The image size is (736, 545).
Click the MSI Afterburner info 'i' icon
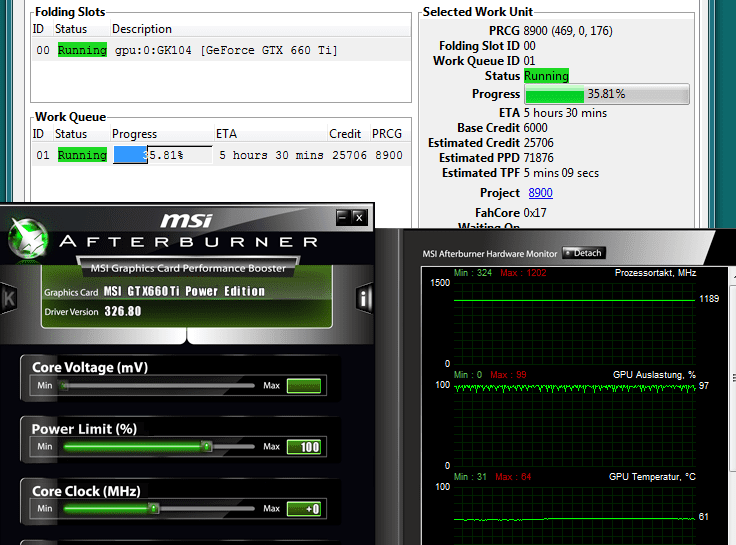pos(364,298)
